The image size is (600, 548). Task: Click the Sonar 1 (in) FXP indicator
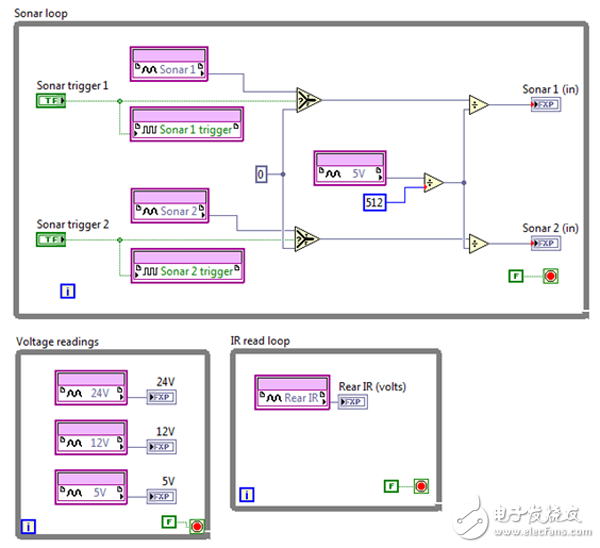coord(545,103)
